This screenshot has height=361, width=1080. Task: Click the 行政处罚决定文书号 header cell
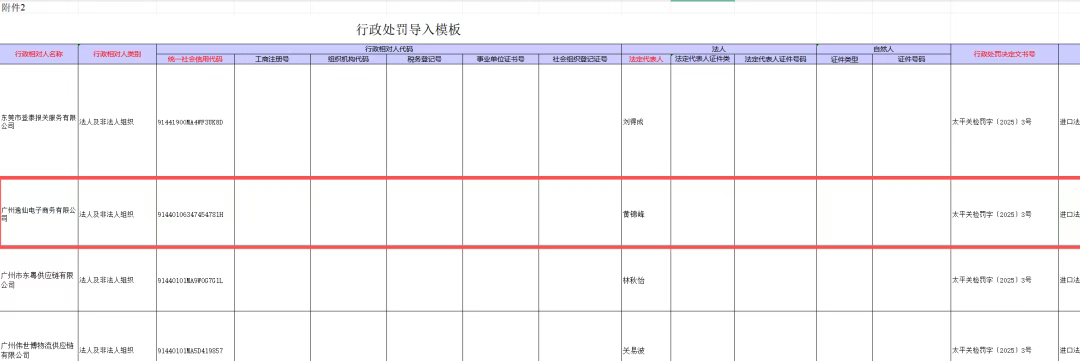coord(1004,54)
